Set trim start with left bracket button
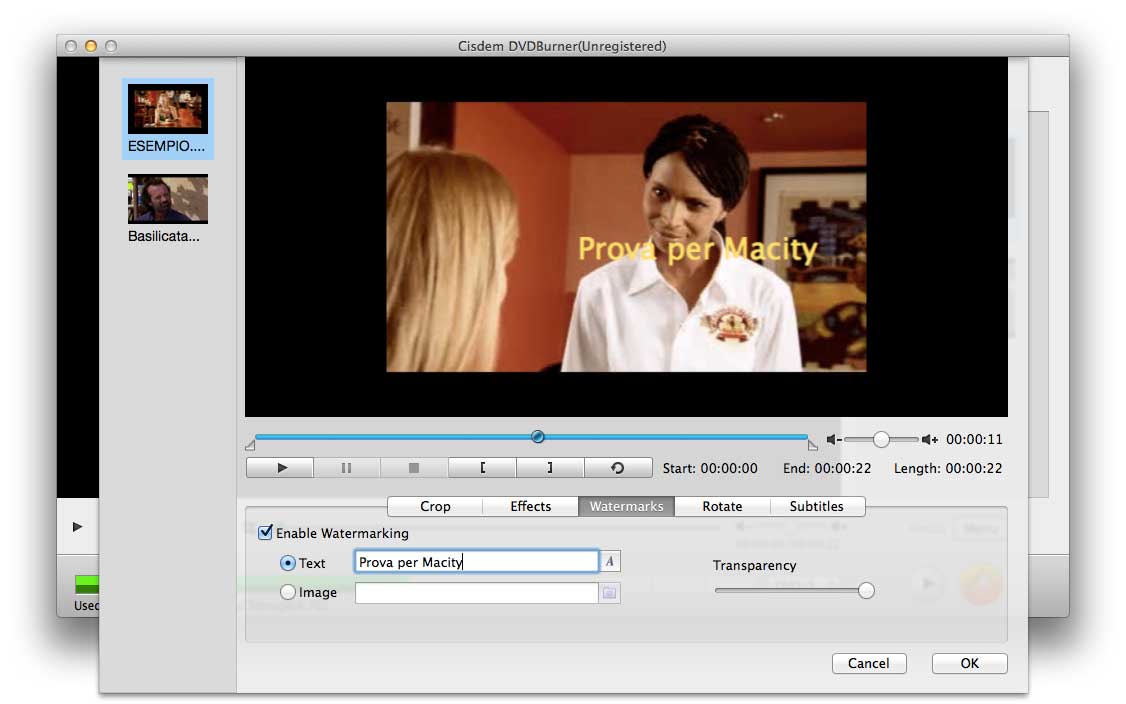The image size is (1126, 704). coord(482,468)
